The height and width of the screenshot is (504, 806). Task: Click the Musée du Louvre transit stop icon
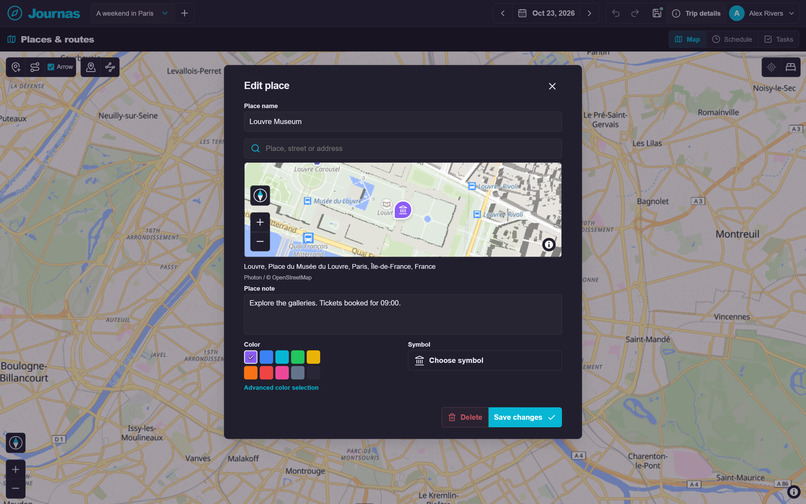click(x=307, y=201)
